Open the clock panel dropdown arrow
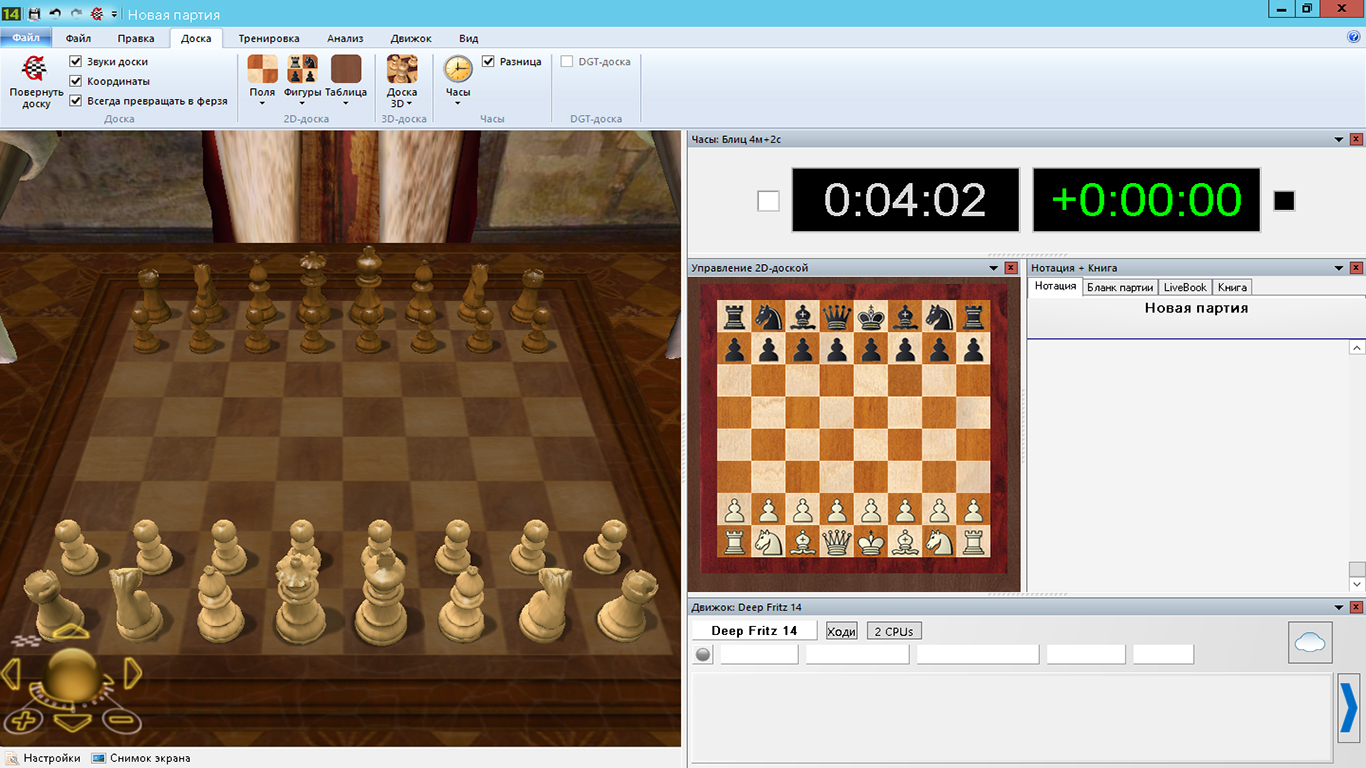This screenshot has width=1366, height=768. [1338, 140]
